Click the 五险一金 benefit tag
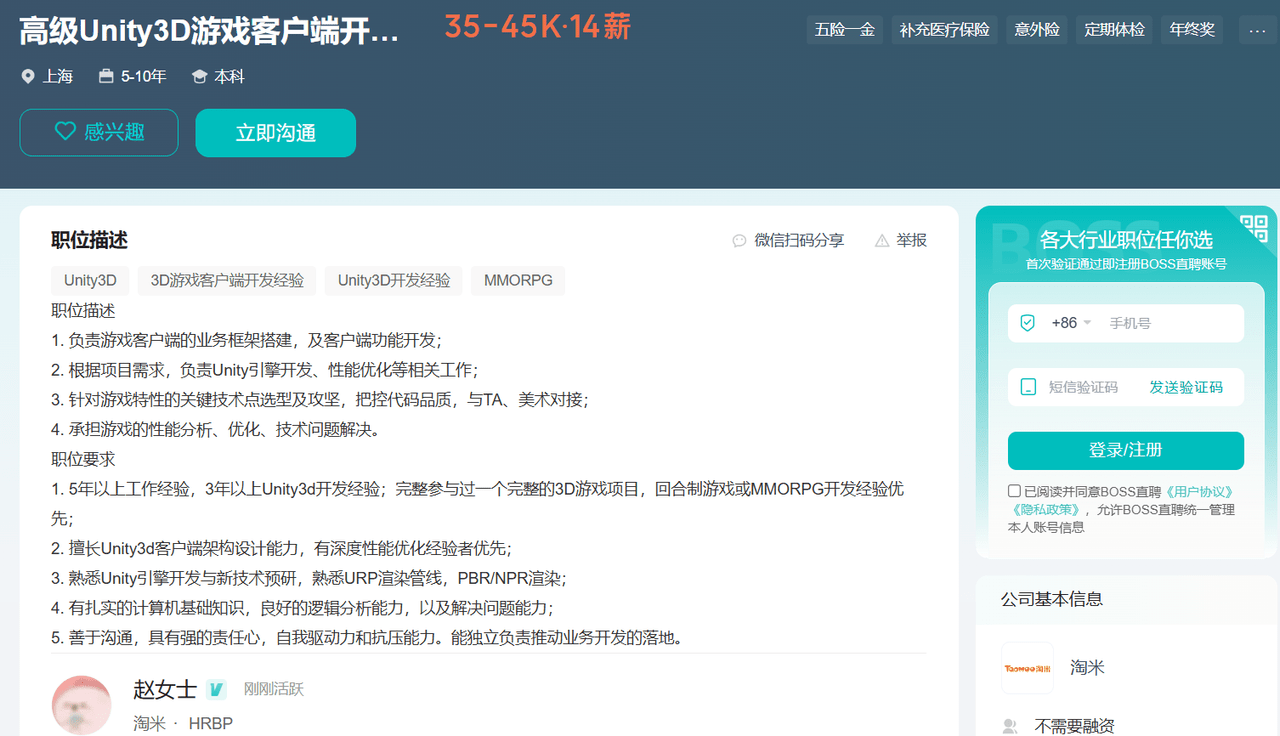 845,30
